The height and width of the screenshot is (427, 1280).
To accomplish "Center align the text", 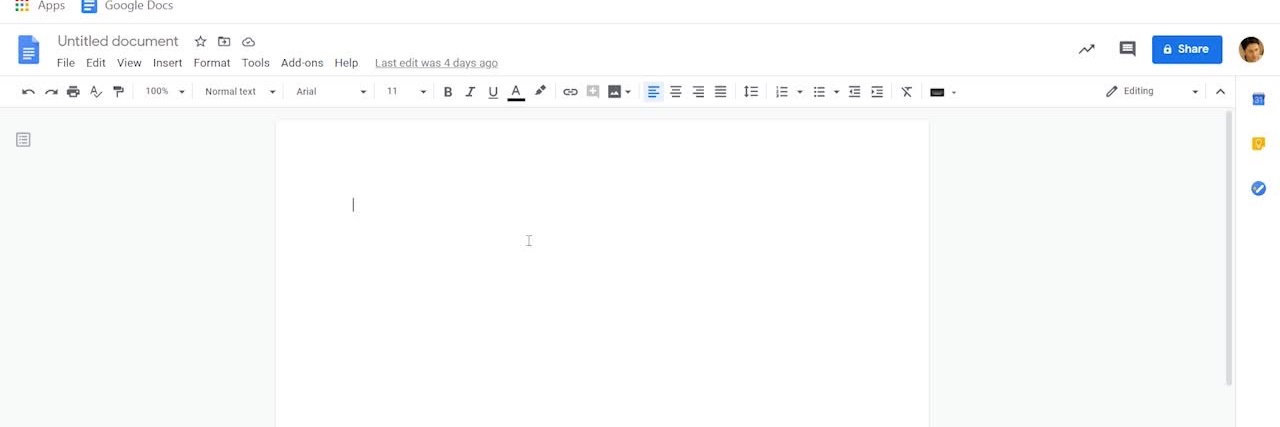I will coord(676,92).
